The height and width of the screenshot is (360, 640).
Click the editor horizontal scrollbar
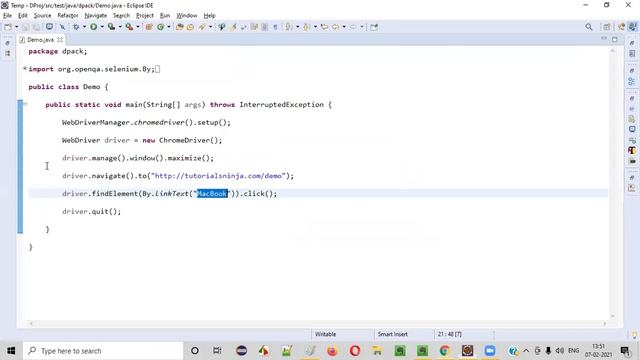[318, 324]
